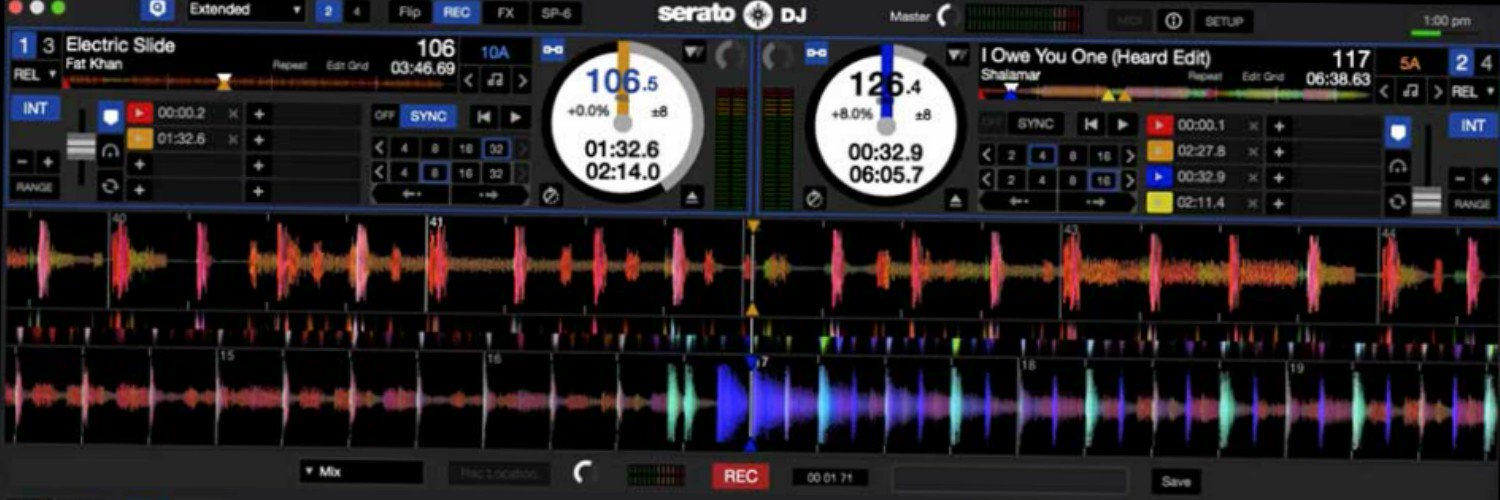Click the info tooltip icon next to SETUP
The width and height of the screenshot is (1500, 500).
1174,20
